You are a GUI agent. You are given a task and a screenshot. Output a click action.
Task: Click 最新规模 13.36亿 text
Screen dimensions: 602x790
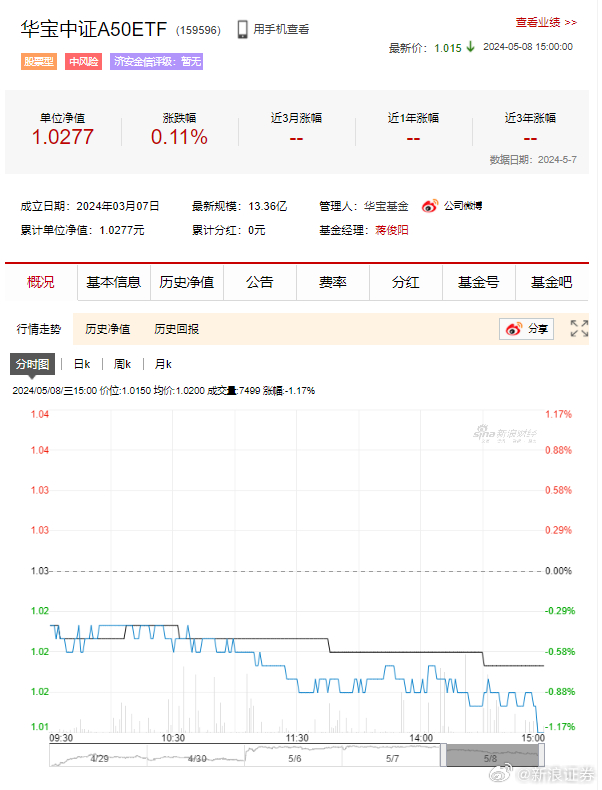pos(239,206)
